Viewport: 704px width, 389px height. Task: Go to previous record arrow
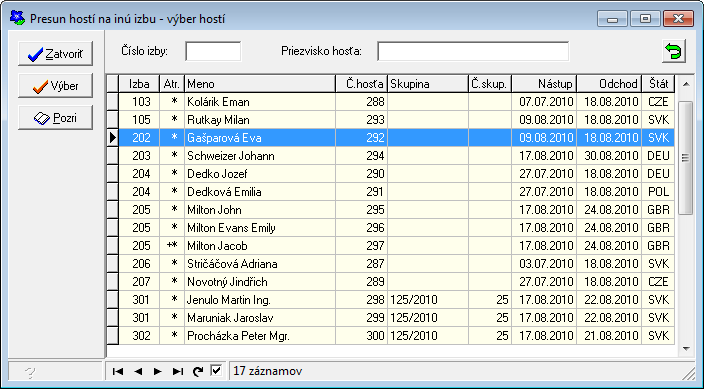pos(138,371)
